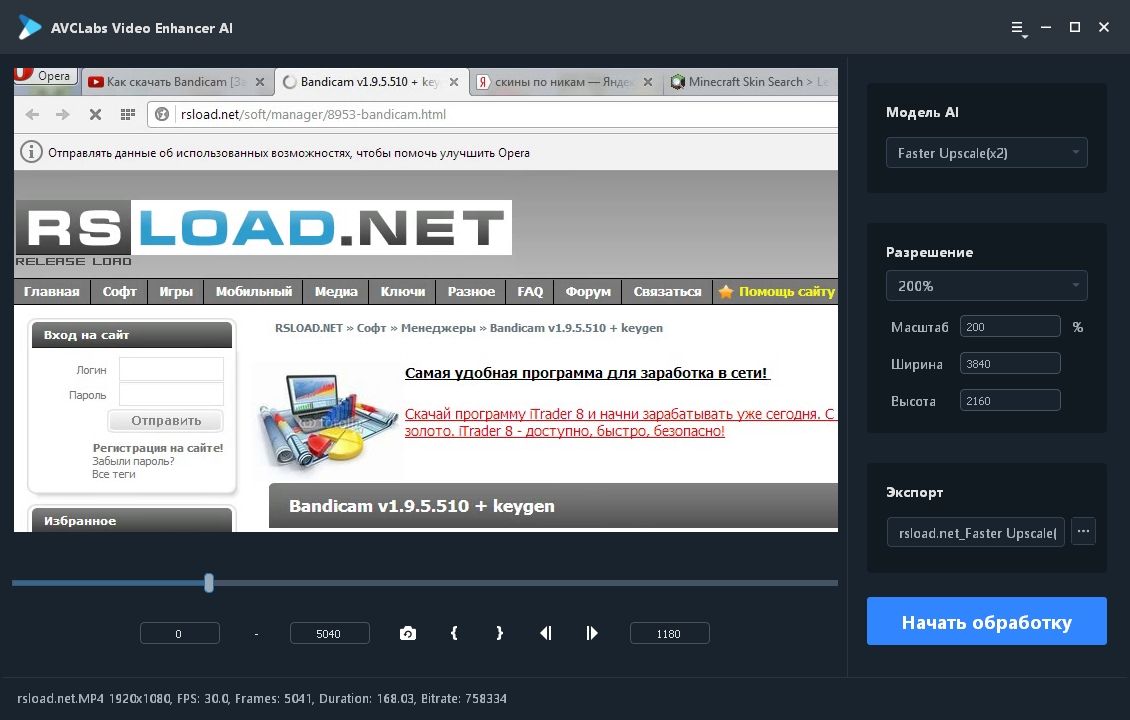Screen dimensions: 1130x720
Task: Take a snapshot with the camera icon
Action: [x=408, y=634]
